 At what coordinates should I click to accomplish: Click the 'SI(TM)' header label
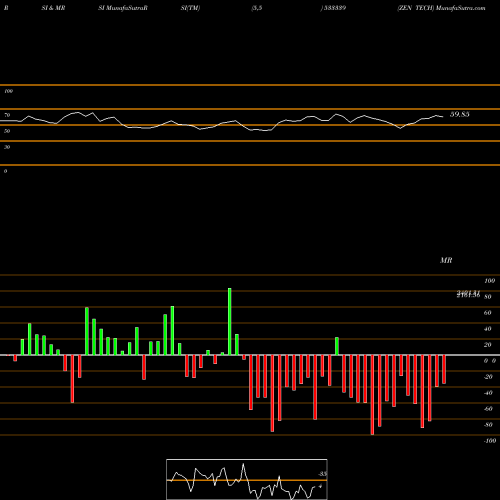190,8
